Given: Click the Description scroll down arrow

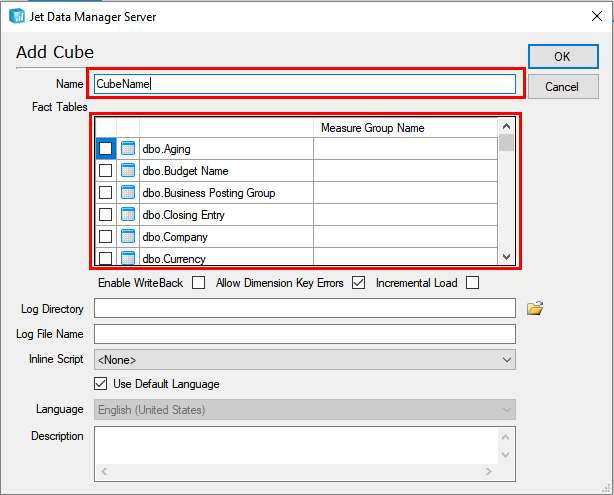Looking at the screenshot, I should click(506, 455).
